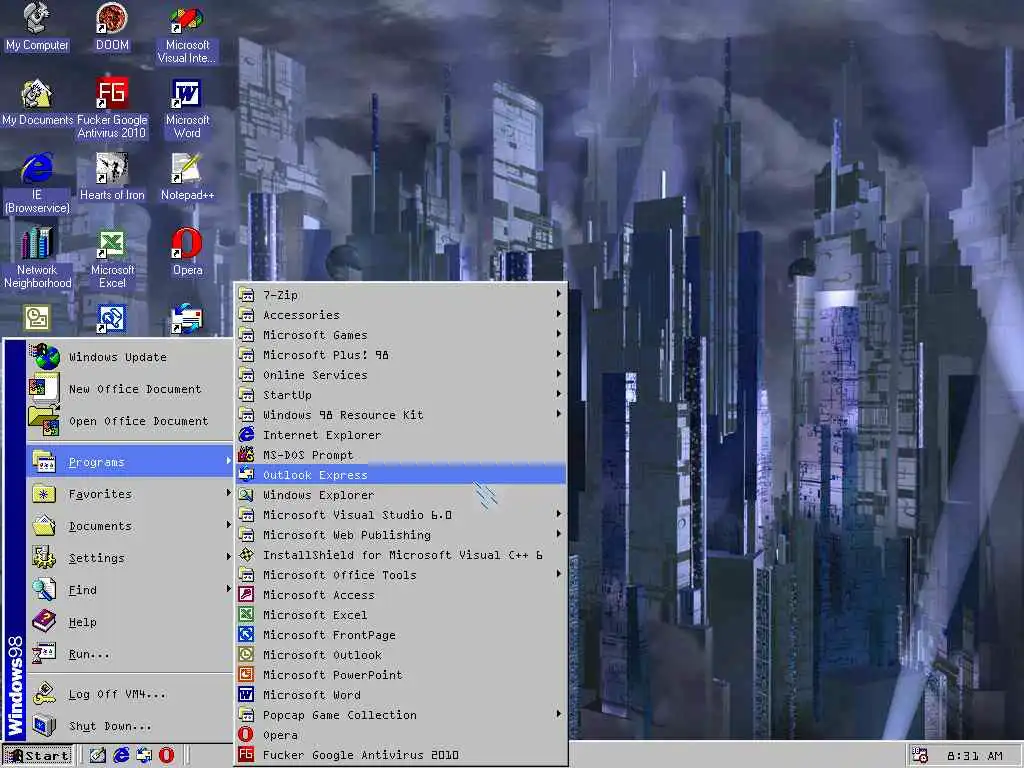
Task: Launch Opera from the Programs menu
Action: (x=401, y=735)
